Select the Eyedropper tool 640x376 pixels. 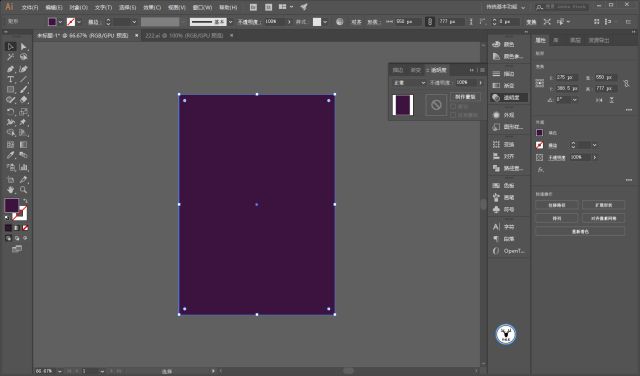pos(11,155)
